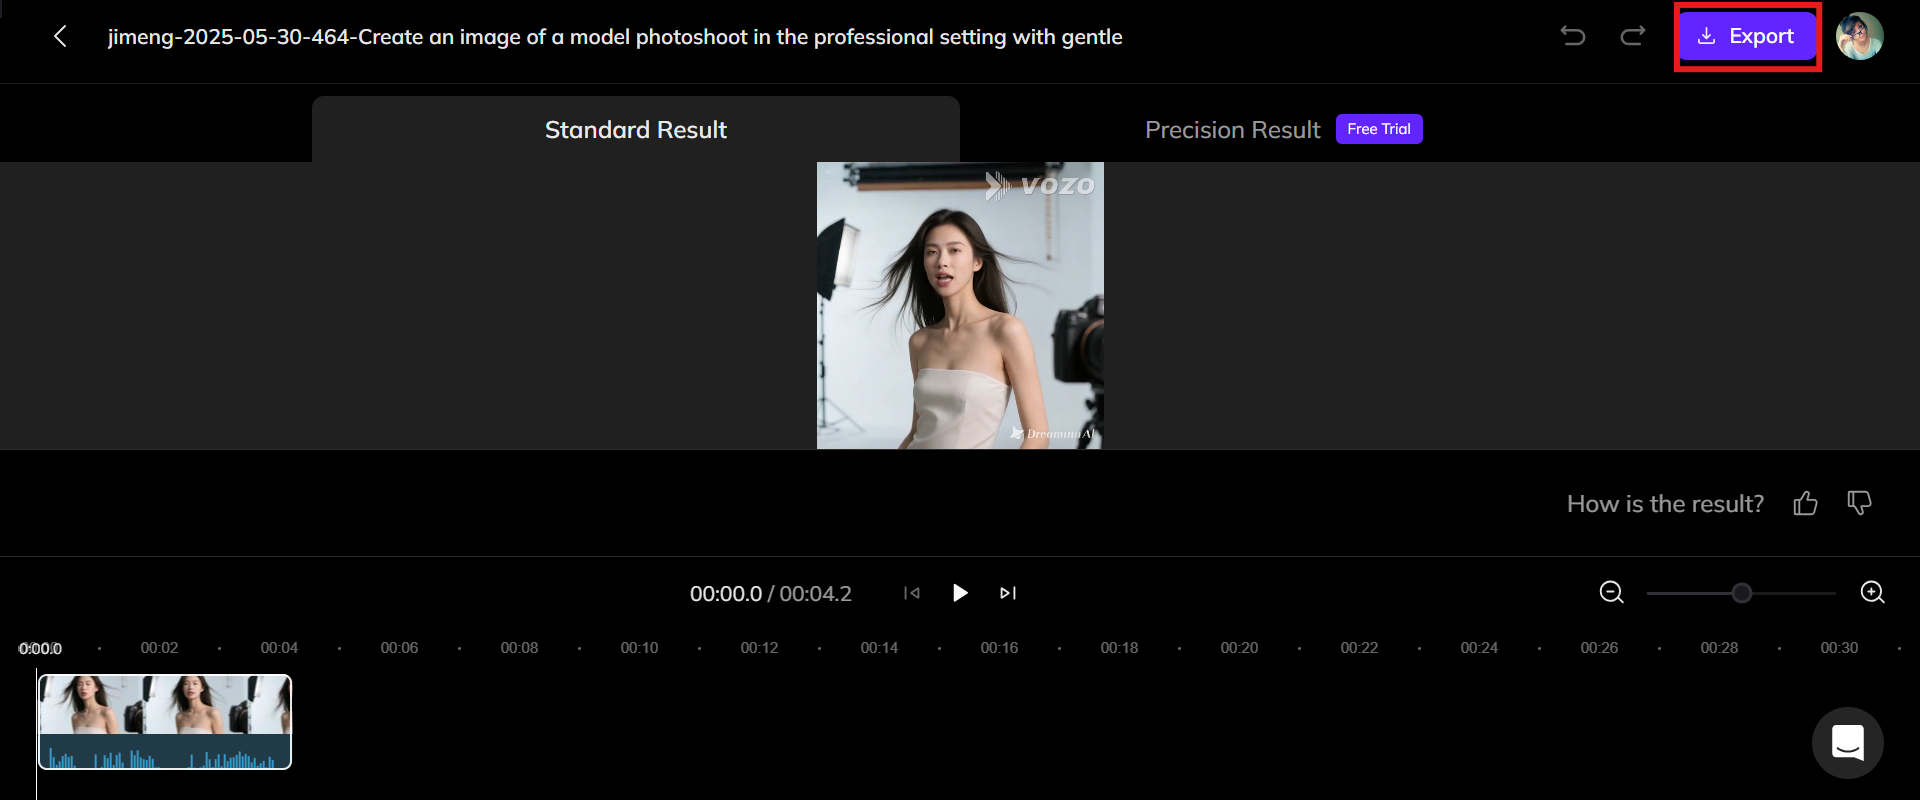This screenshot has height=800, width=1920.
Task: Skip to the end of the video
Action: [1008, 593]
